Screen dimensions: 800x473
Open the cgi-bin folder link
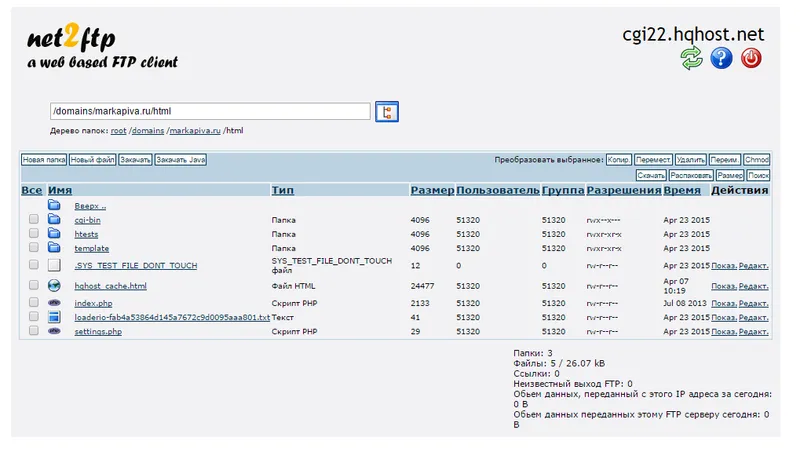click(x=87, y=220)
